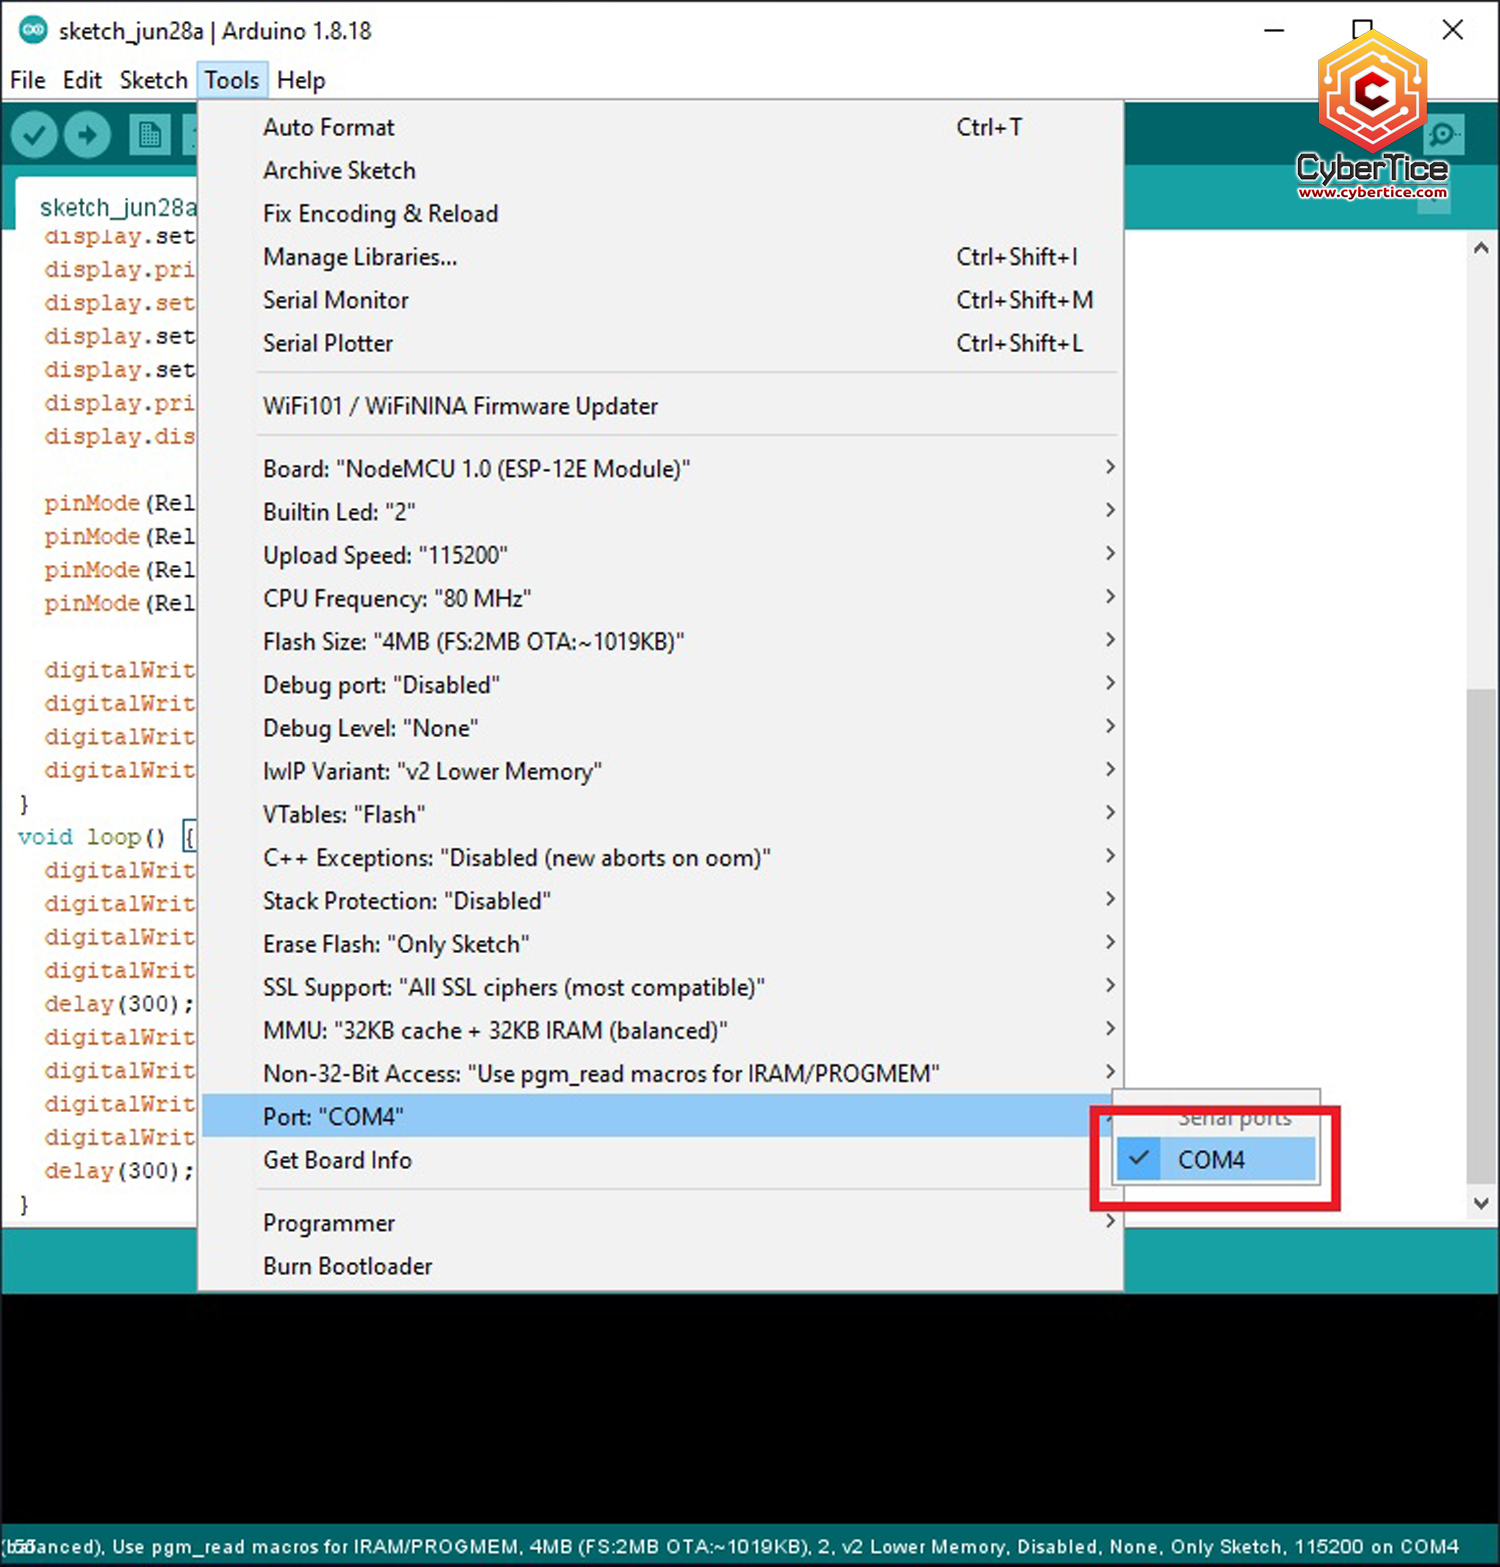Open the Sketch menu

pos(153,80)
